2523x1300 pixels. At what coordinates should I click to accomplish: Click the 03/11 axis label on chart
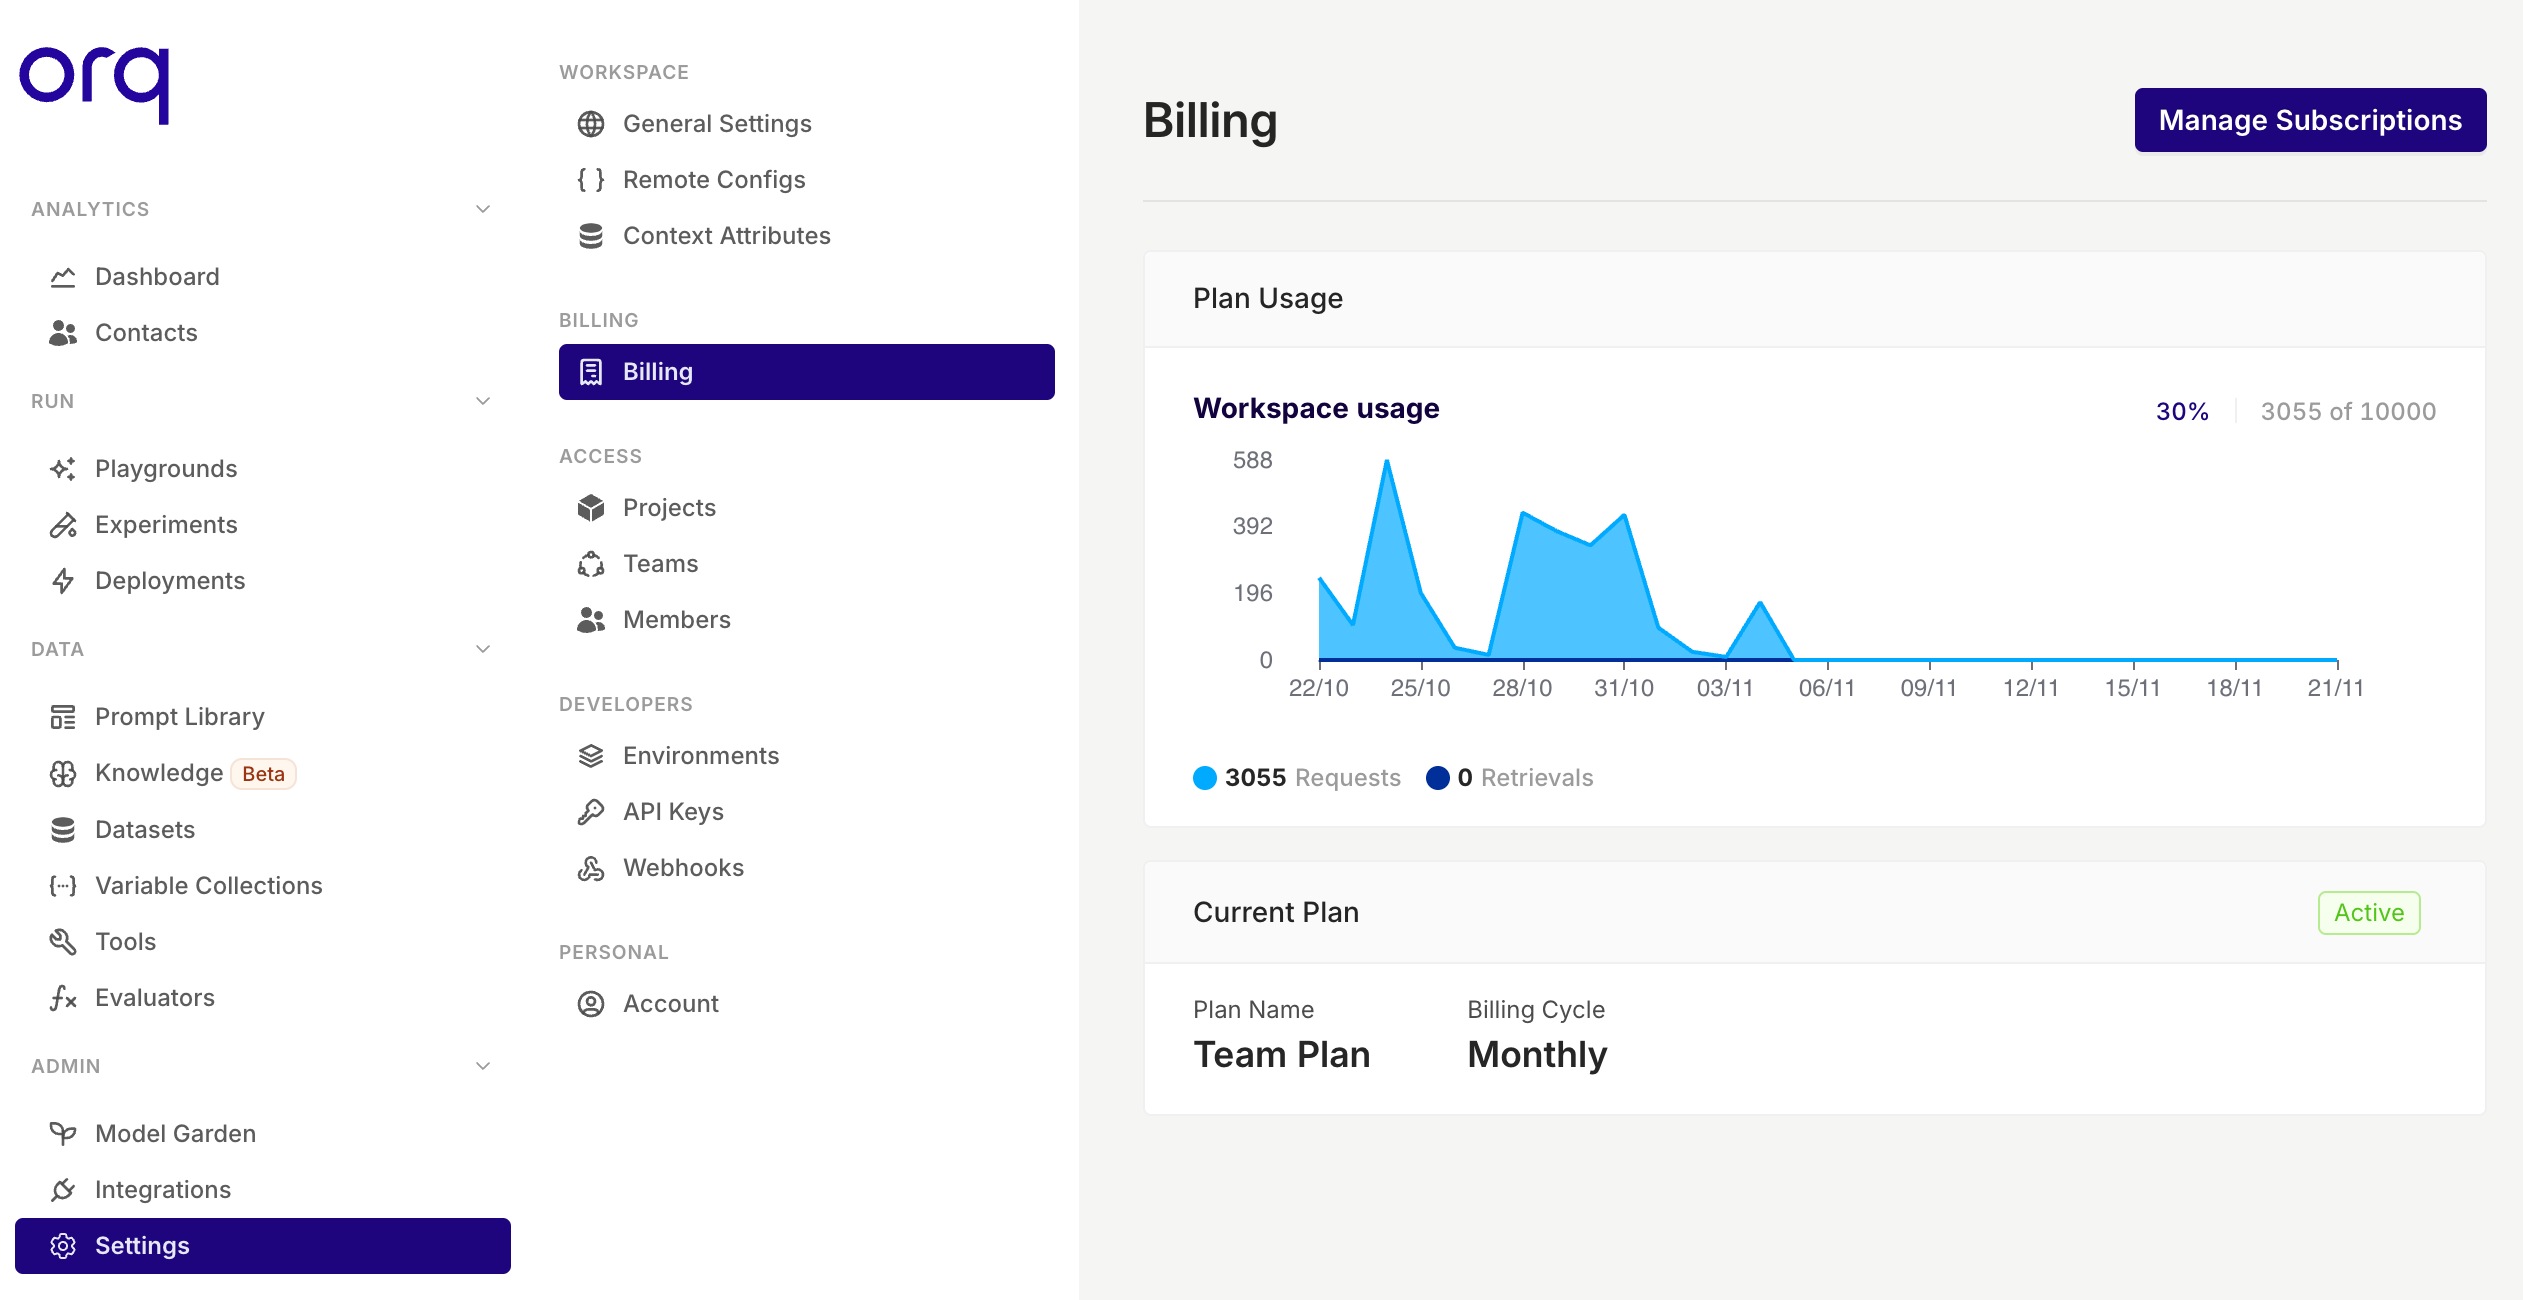1725,688
